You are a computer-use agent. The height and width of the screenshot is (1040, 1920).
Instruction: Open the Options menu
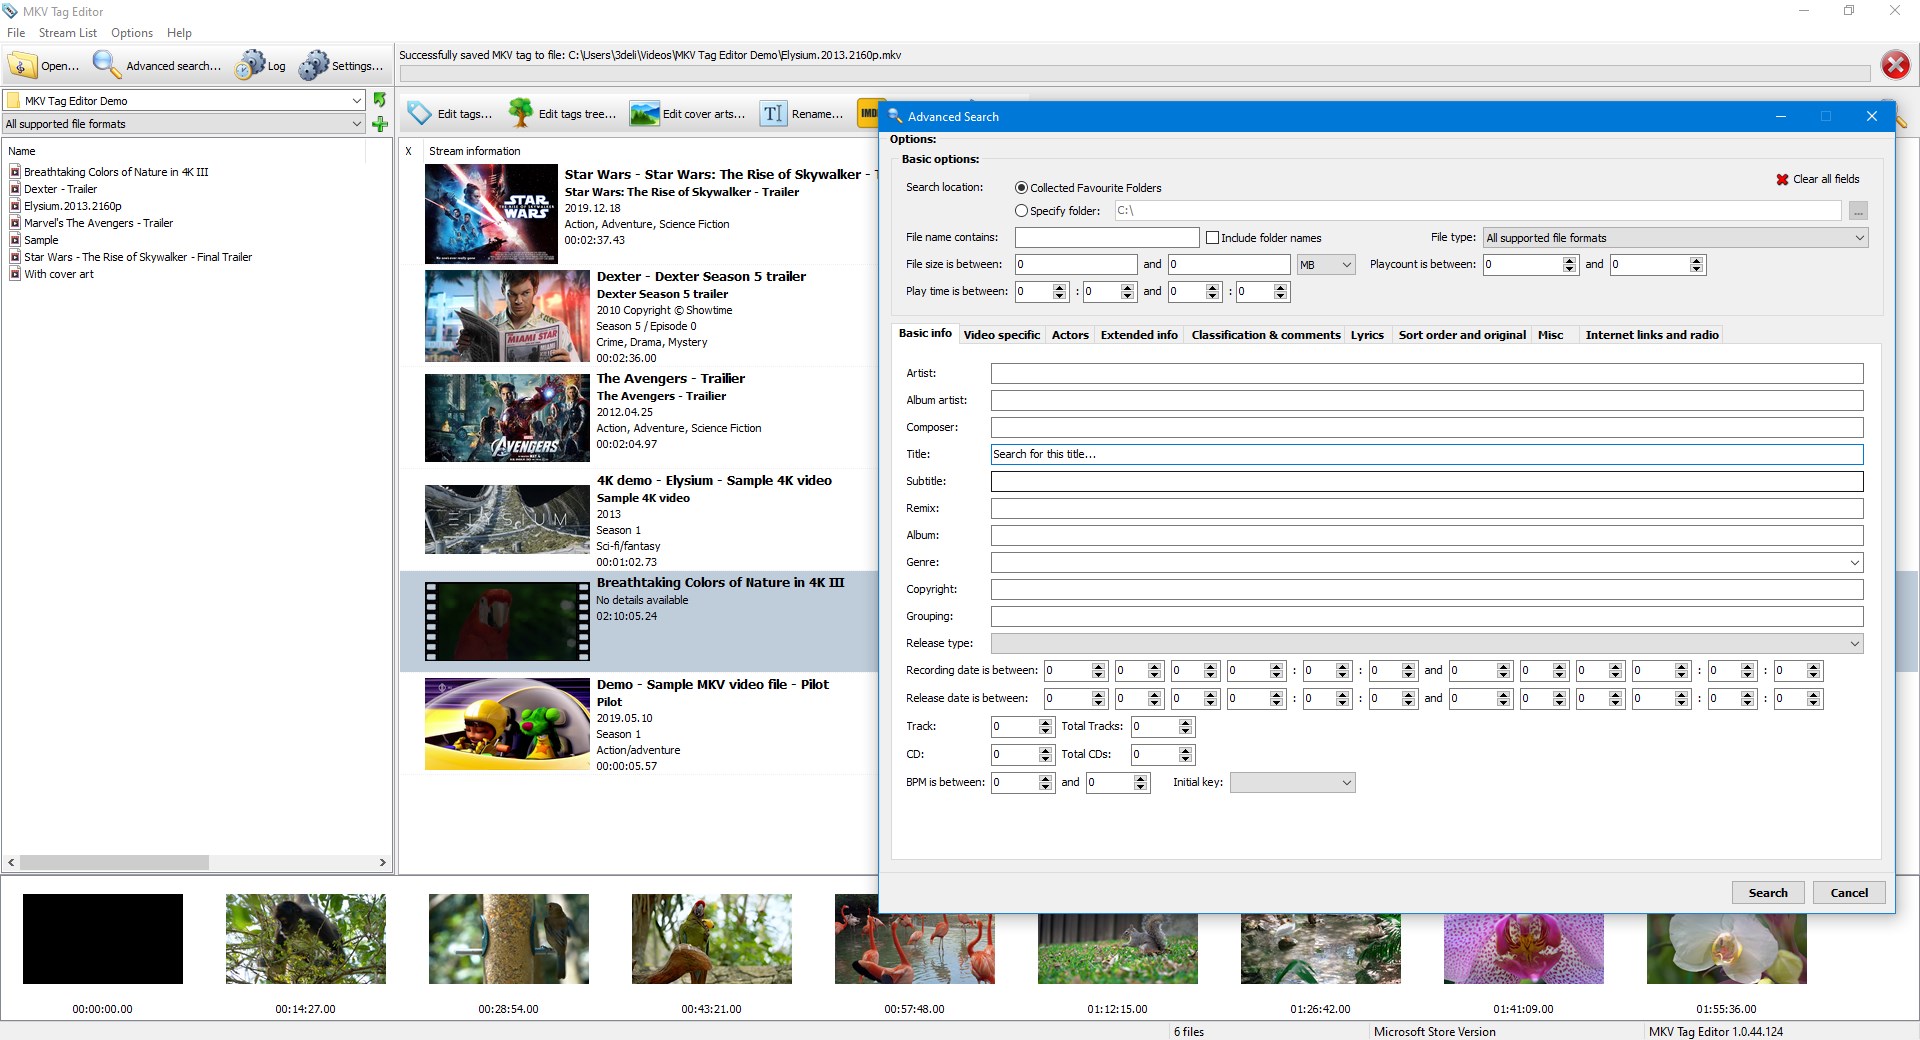(x=132, y=33)
